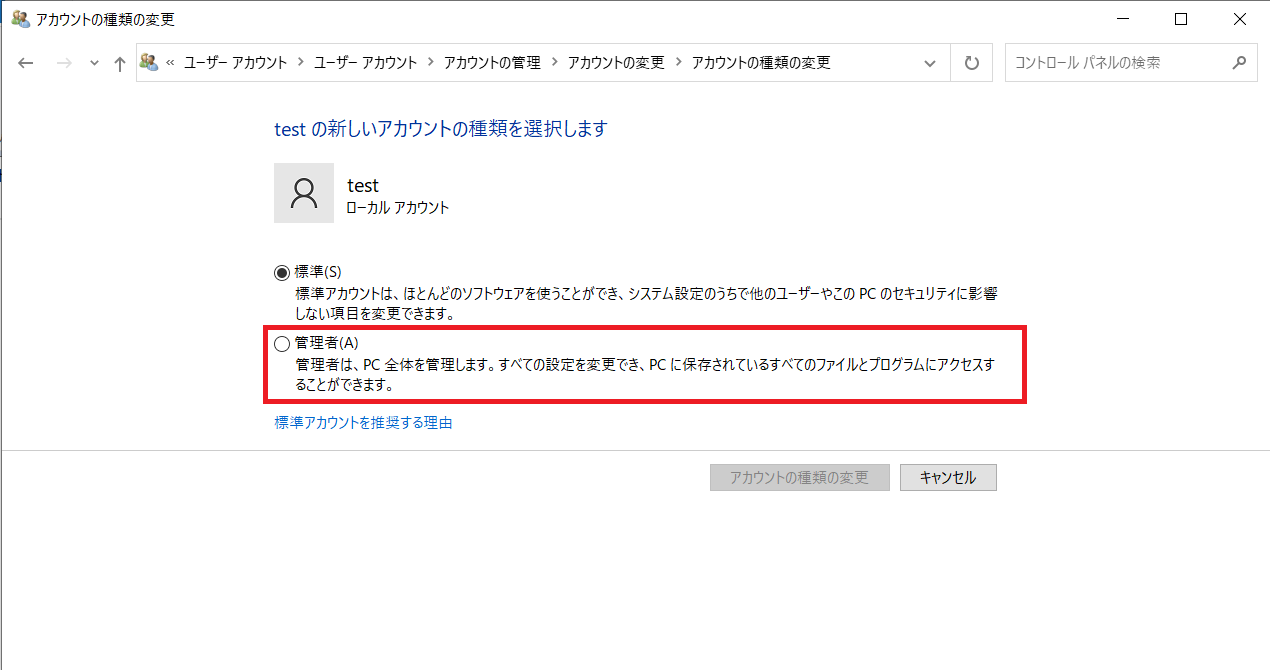Maximize the window
Image resolution: width=1270 pixels, height=670 pixels.
pos(1181,19)
